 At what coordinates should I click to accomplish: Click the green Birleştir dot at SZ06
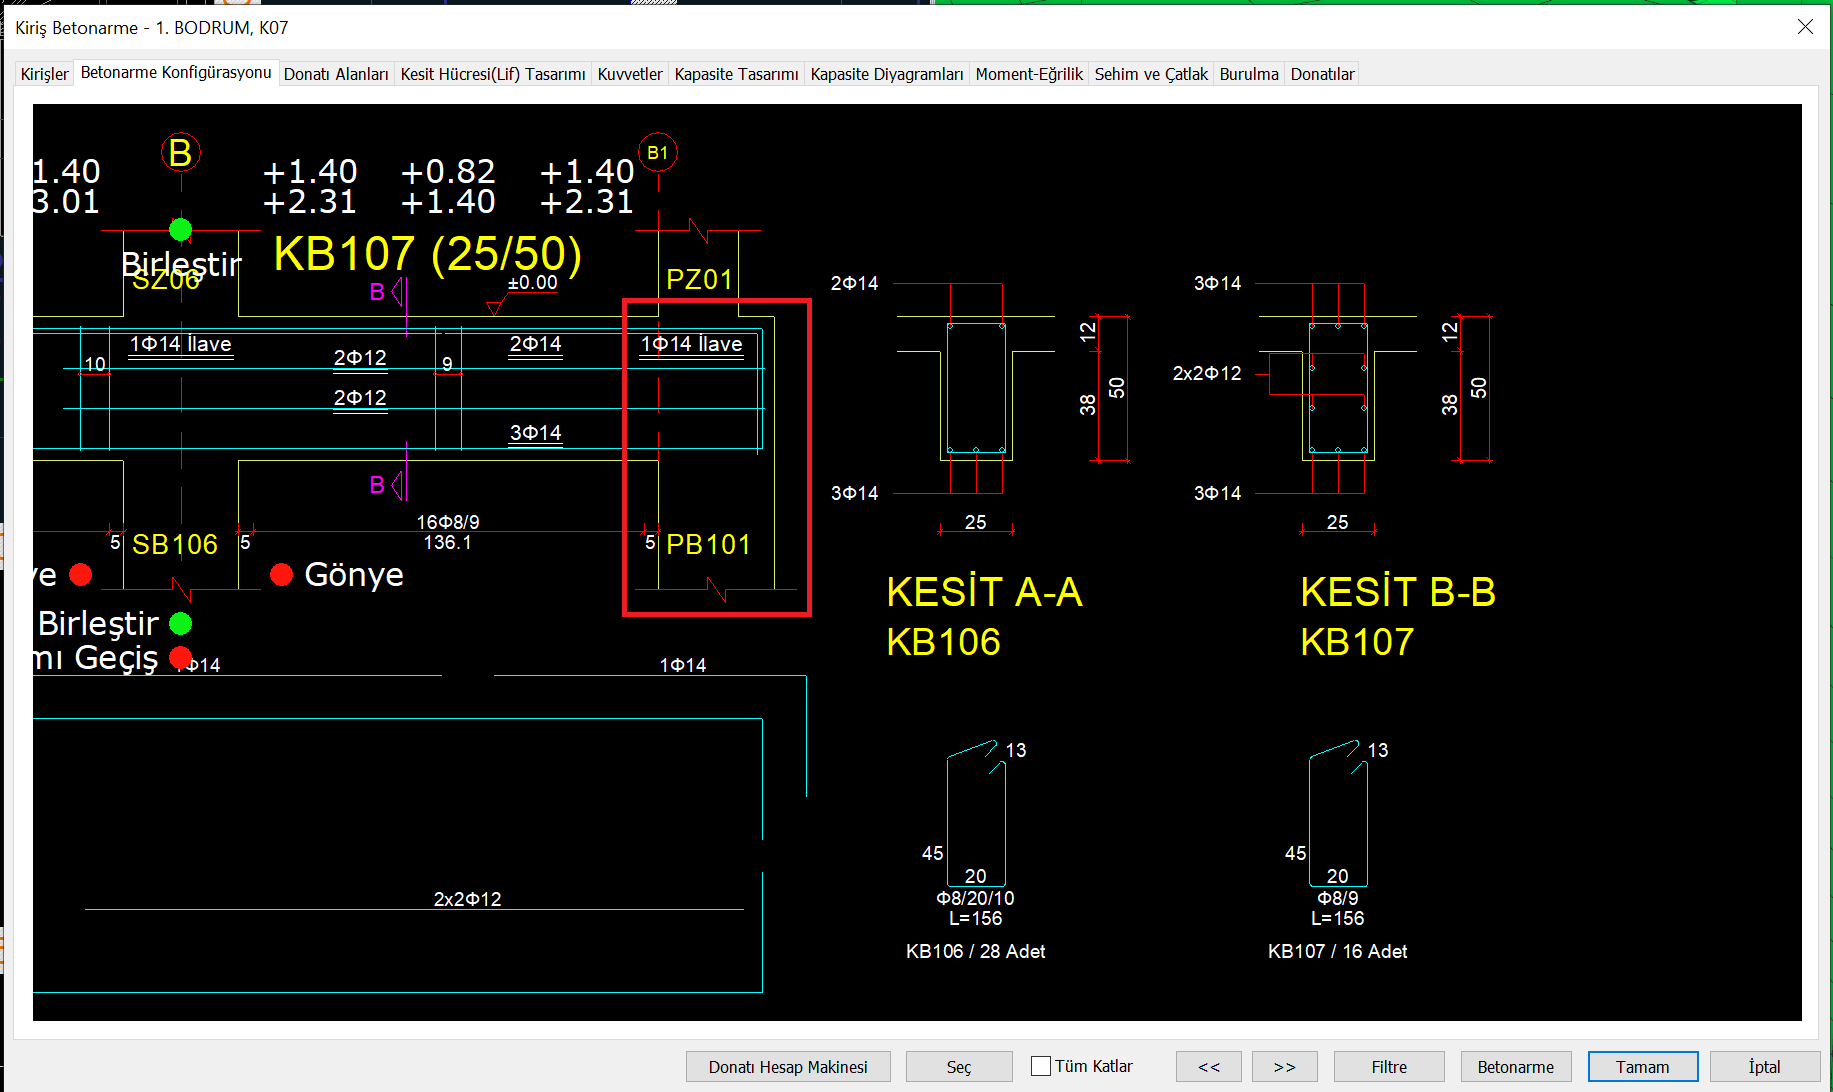(x=180, y=230)
